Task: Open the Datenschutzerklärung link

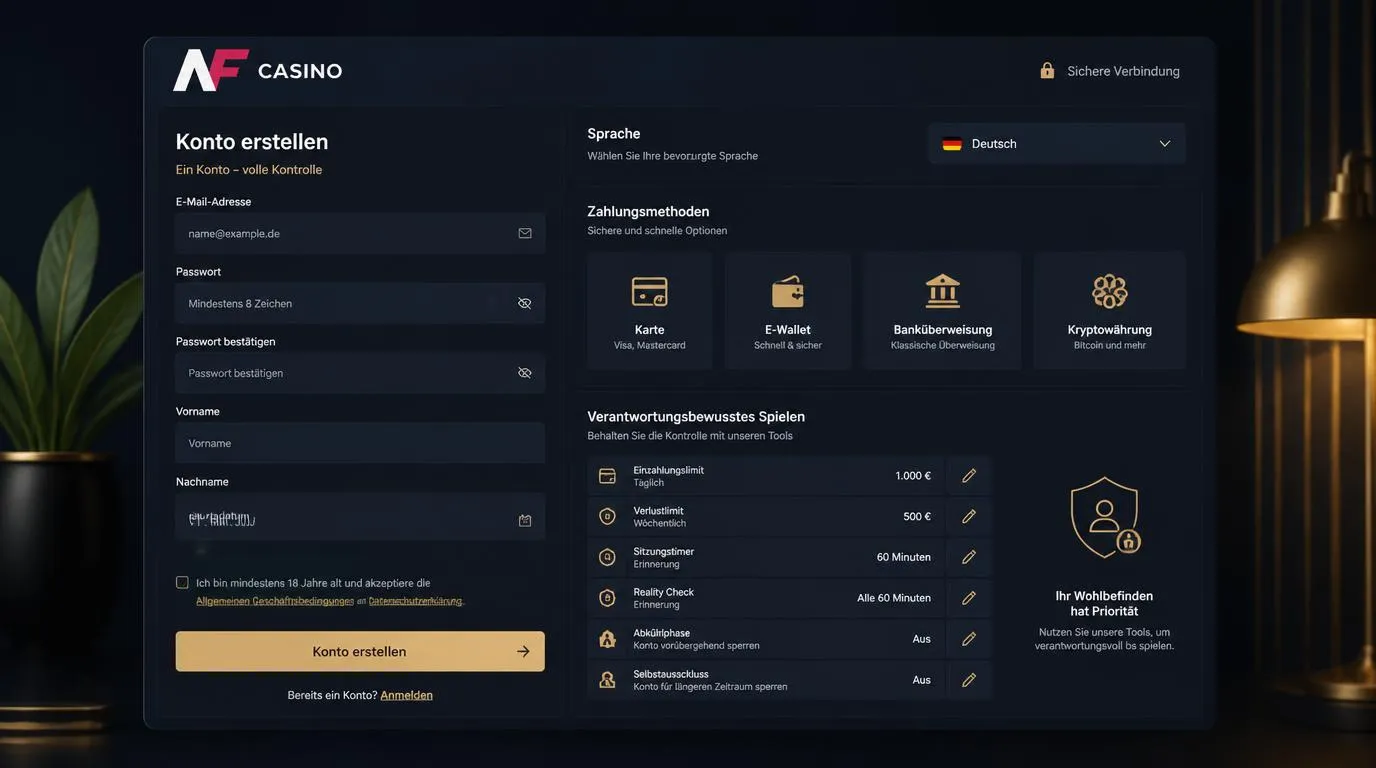Action: (416, 601)
